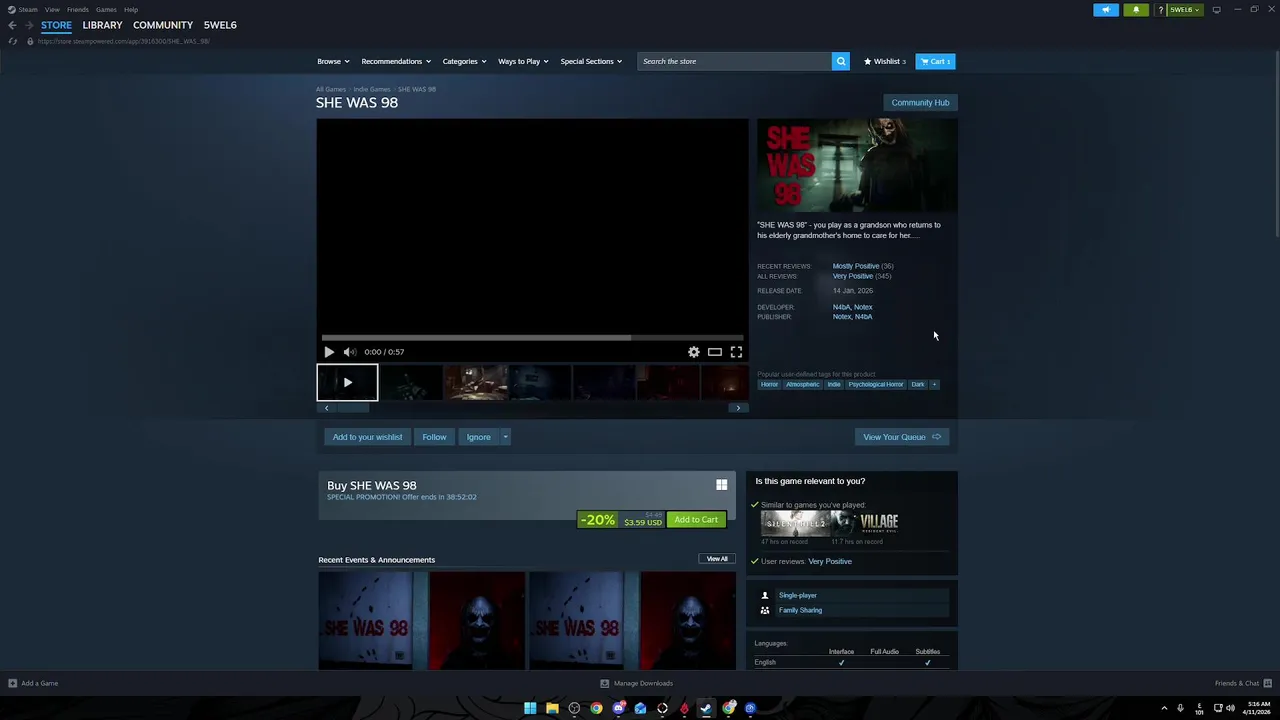Open the 5WEL6 profile tab
Image resolution: width=1280 pixels, height=720 pixels.
click(x=220, y=25)
